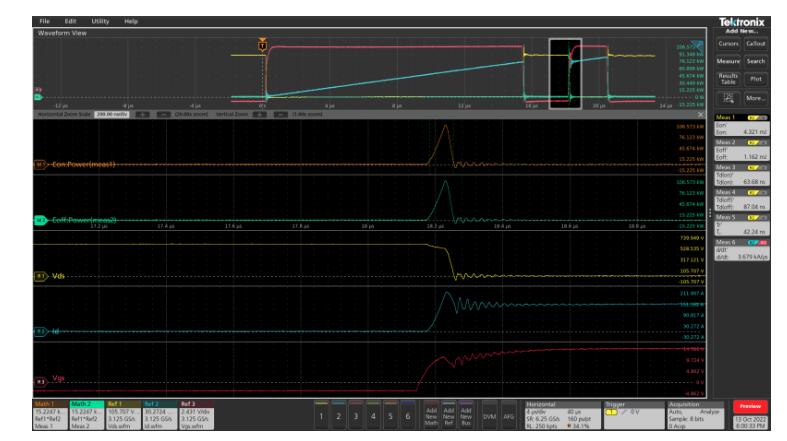Viewport: 787px width, 441px height.
Task: Click the trigger position marker T
Action: (262, 45)
